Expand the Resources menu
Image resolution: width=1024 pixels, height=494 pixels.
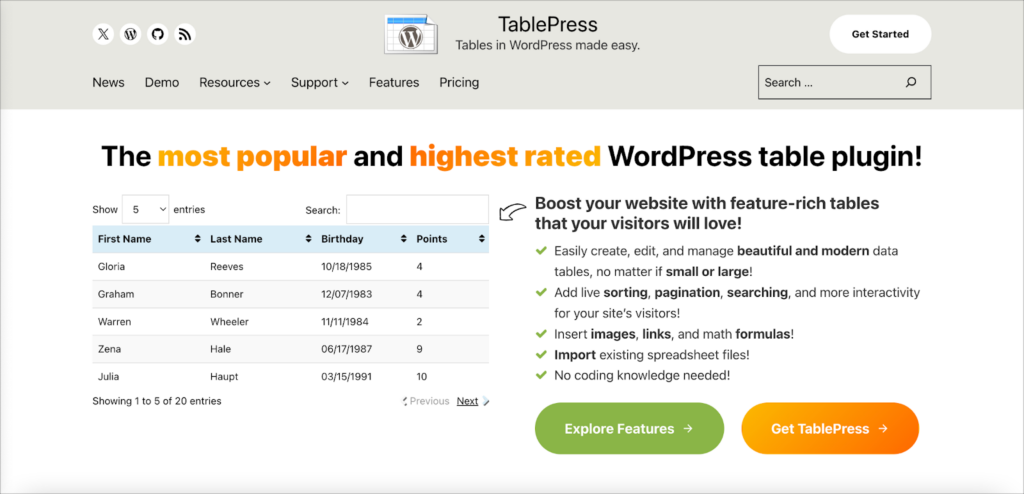click(x=235, y=82)
